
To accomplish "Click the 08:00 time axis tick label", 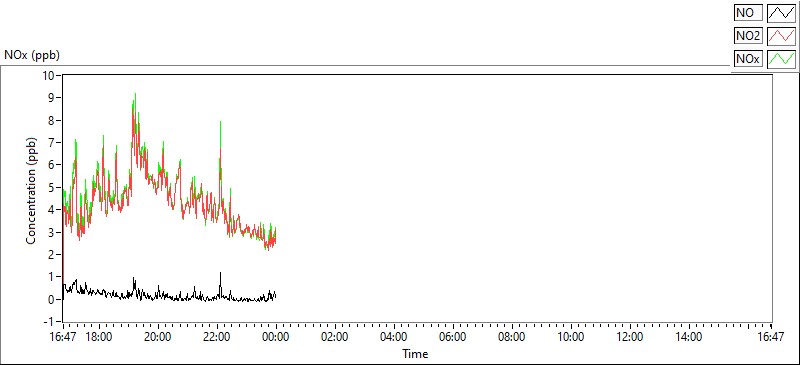I will point(512,337).
